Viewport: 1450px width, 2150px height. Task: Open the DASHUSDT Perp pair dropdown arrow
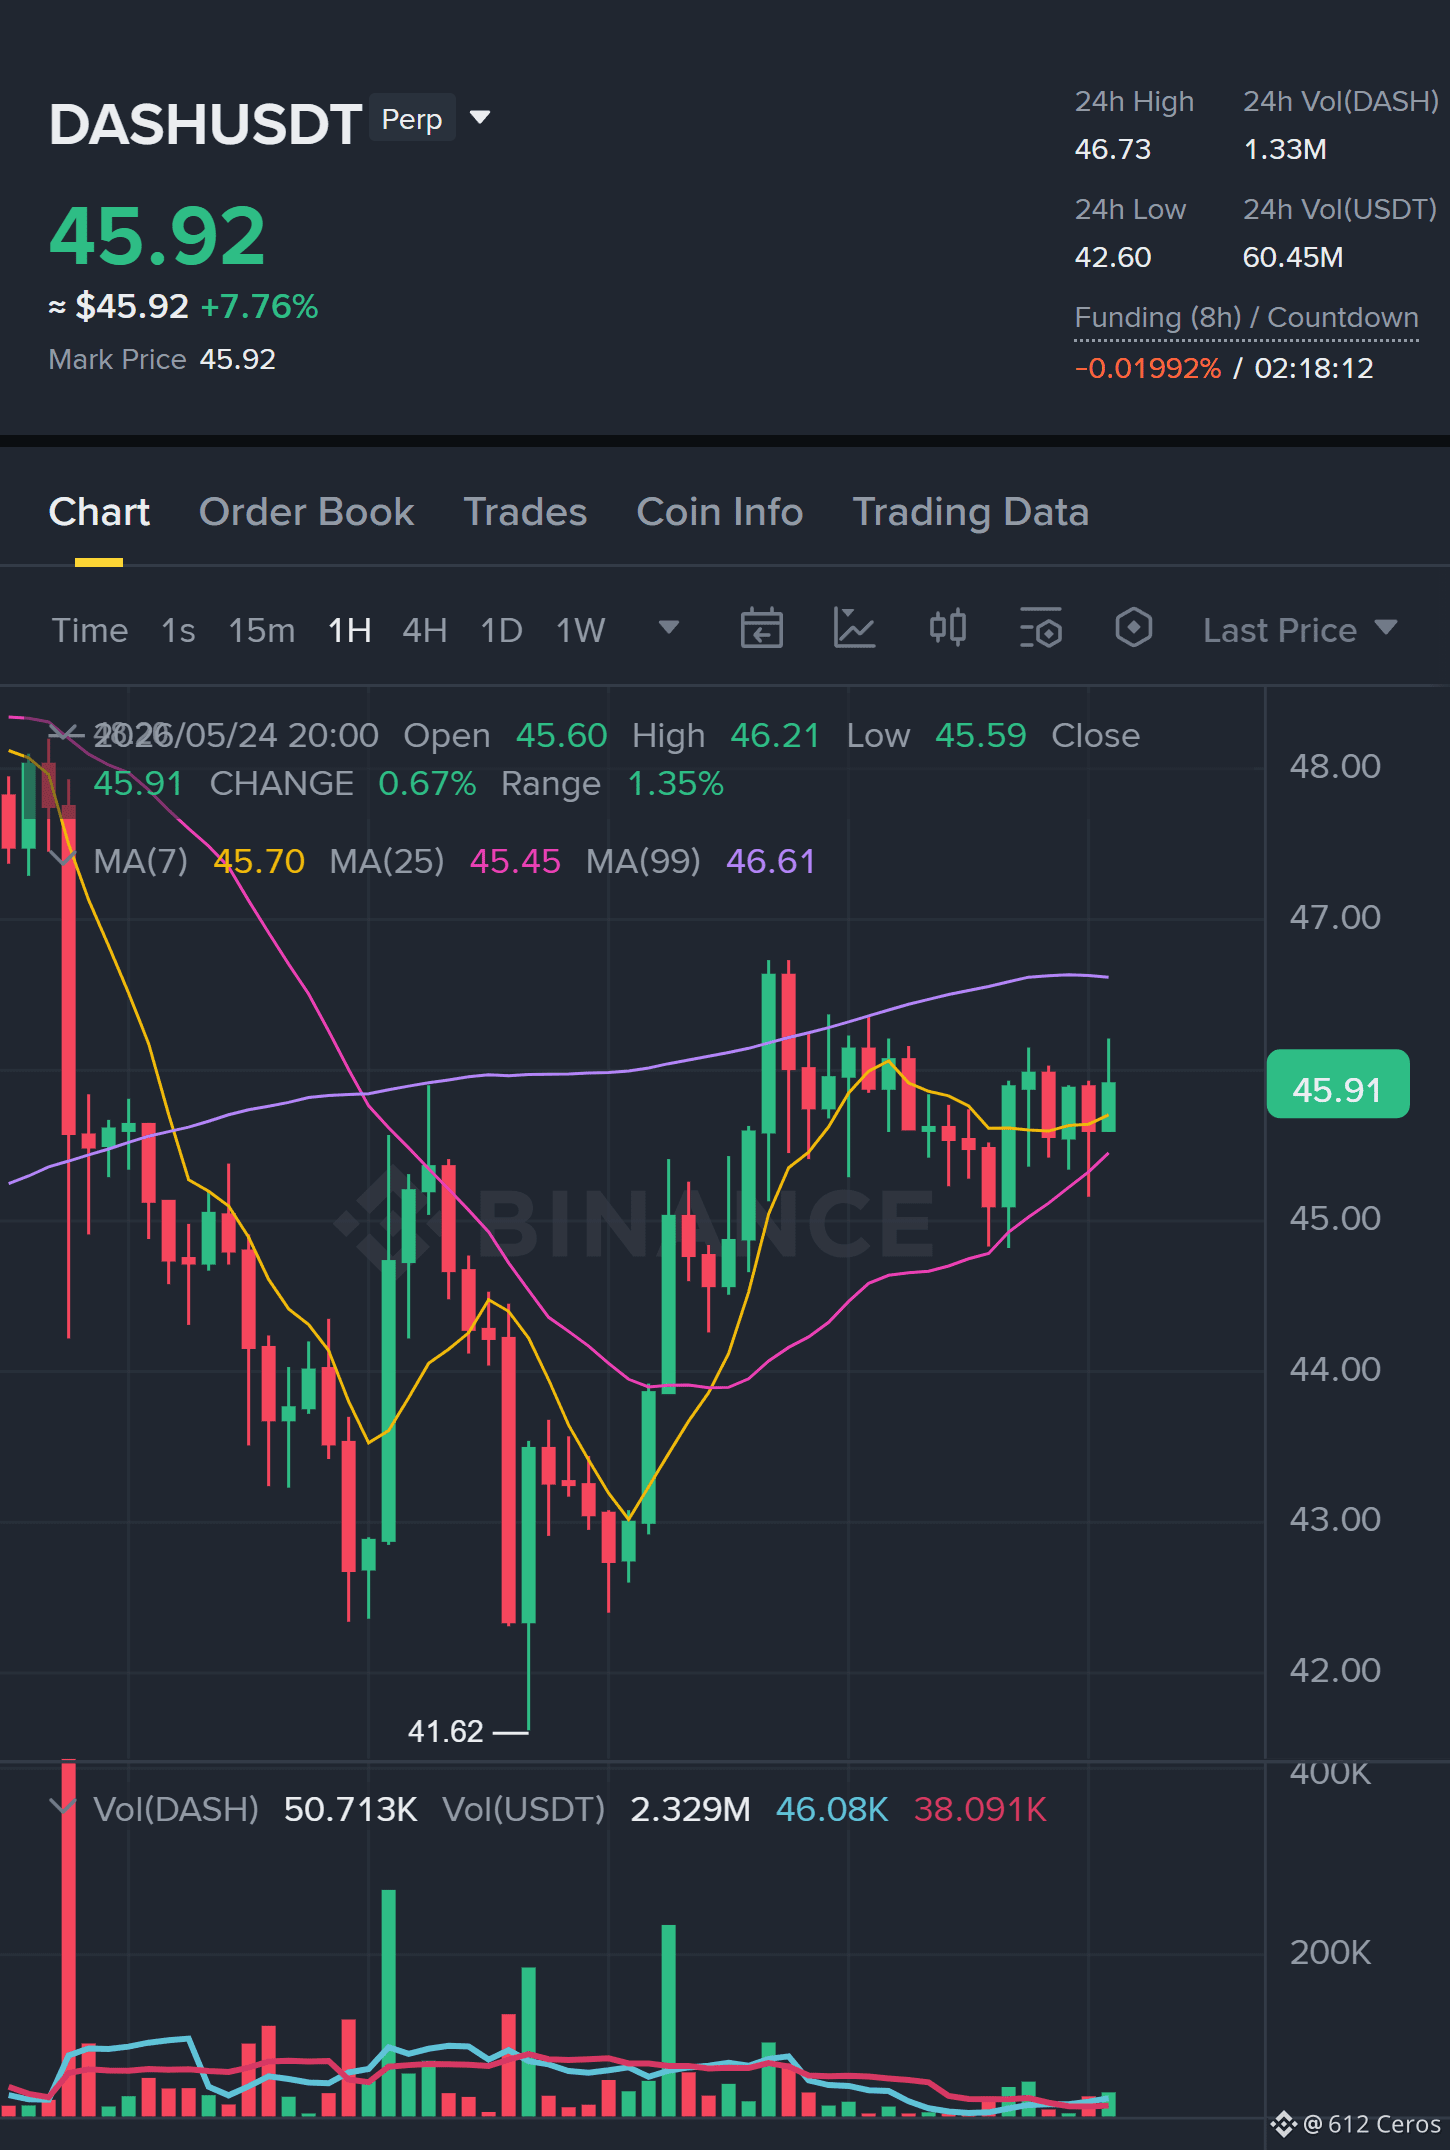(x=480, y=118)
